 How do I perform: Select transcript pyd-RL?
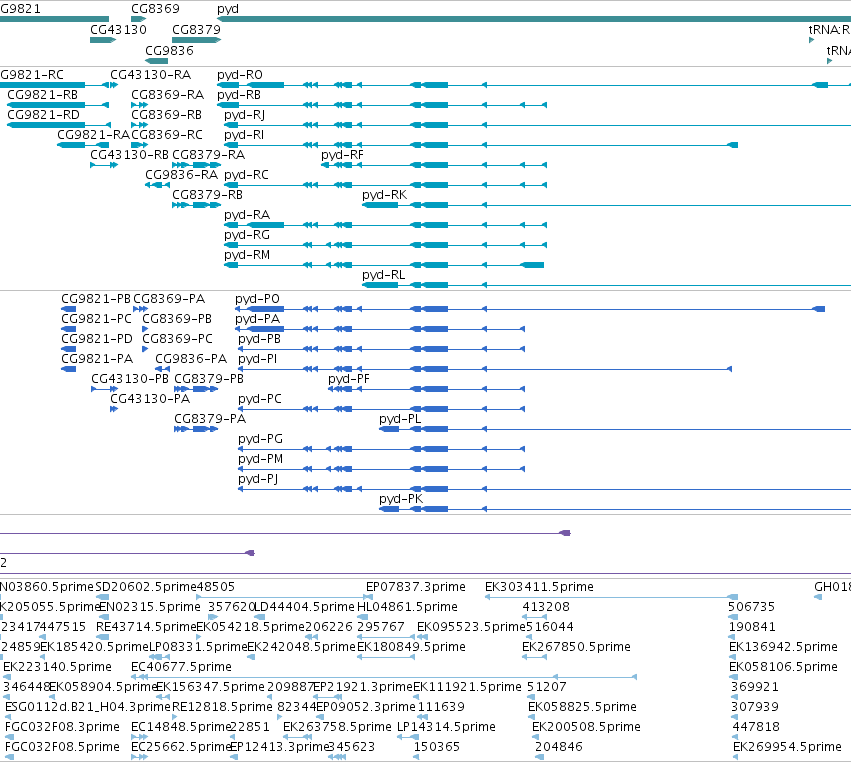[384, 275]
